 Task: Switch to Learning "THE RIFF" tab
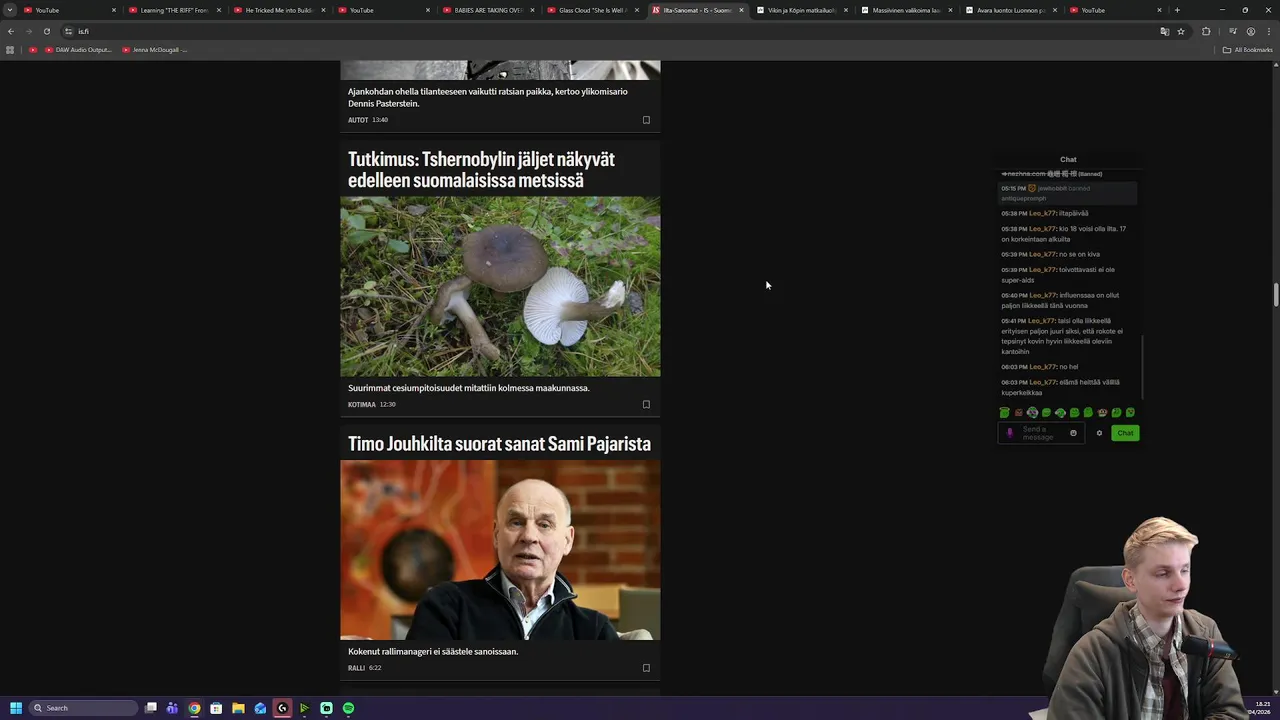pos(173,10)
